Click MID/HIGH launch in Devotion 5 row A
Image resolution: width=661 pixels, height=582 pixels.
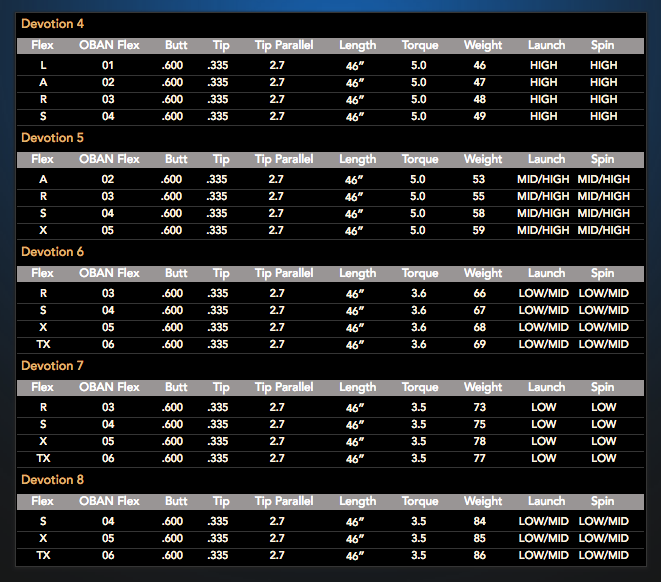point(543,180)
